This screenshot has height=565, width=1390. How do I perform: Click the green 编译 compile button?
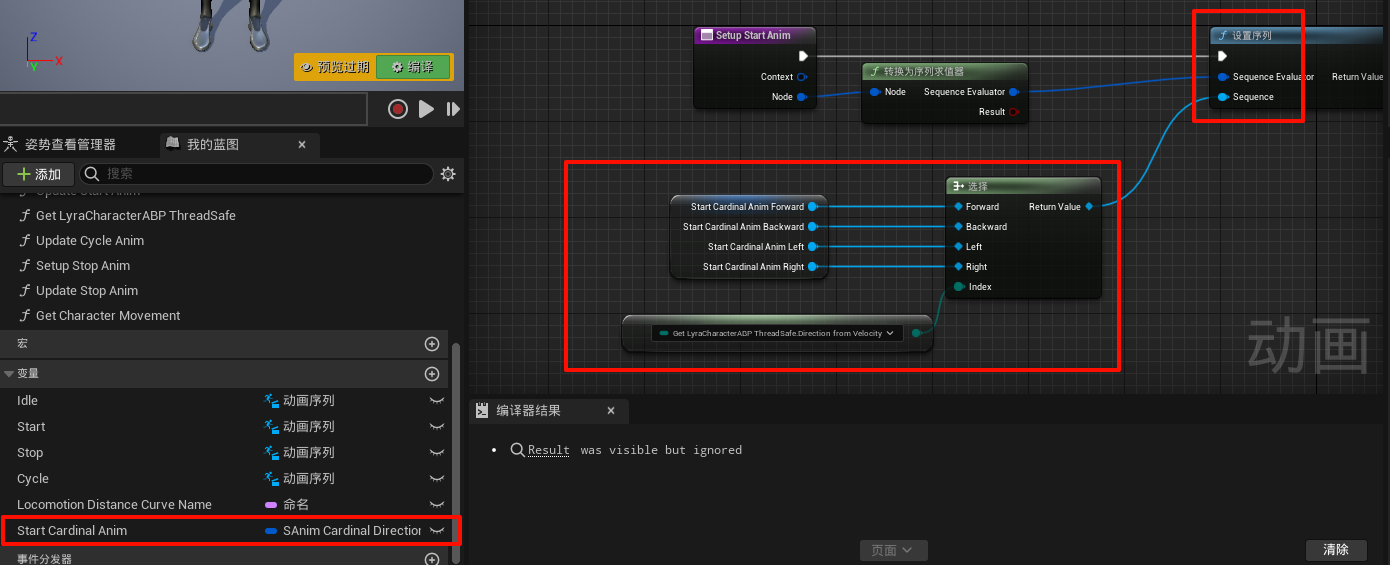tap(413, 67)
